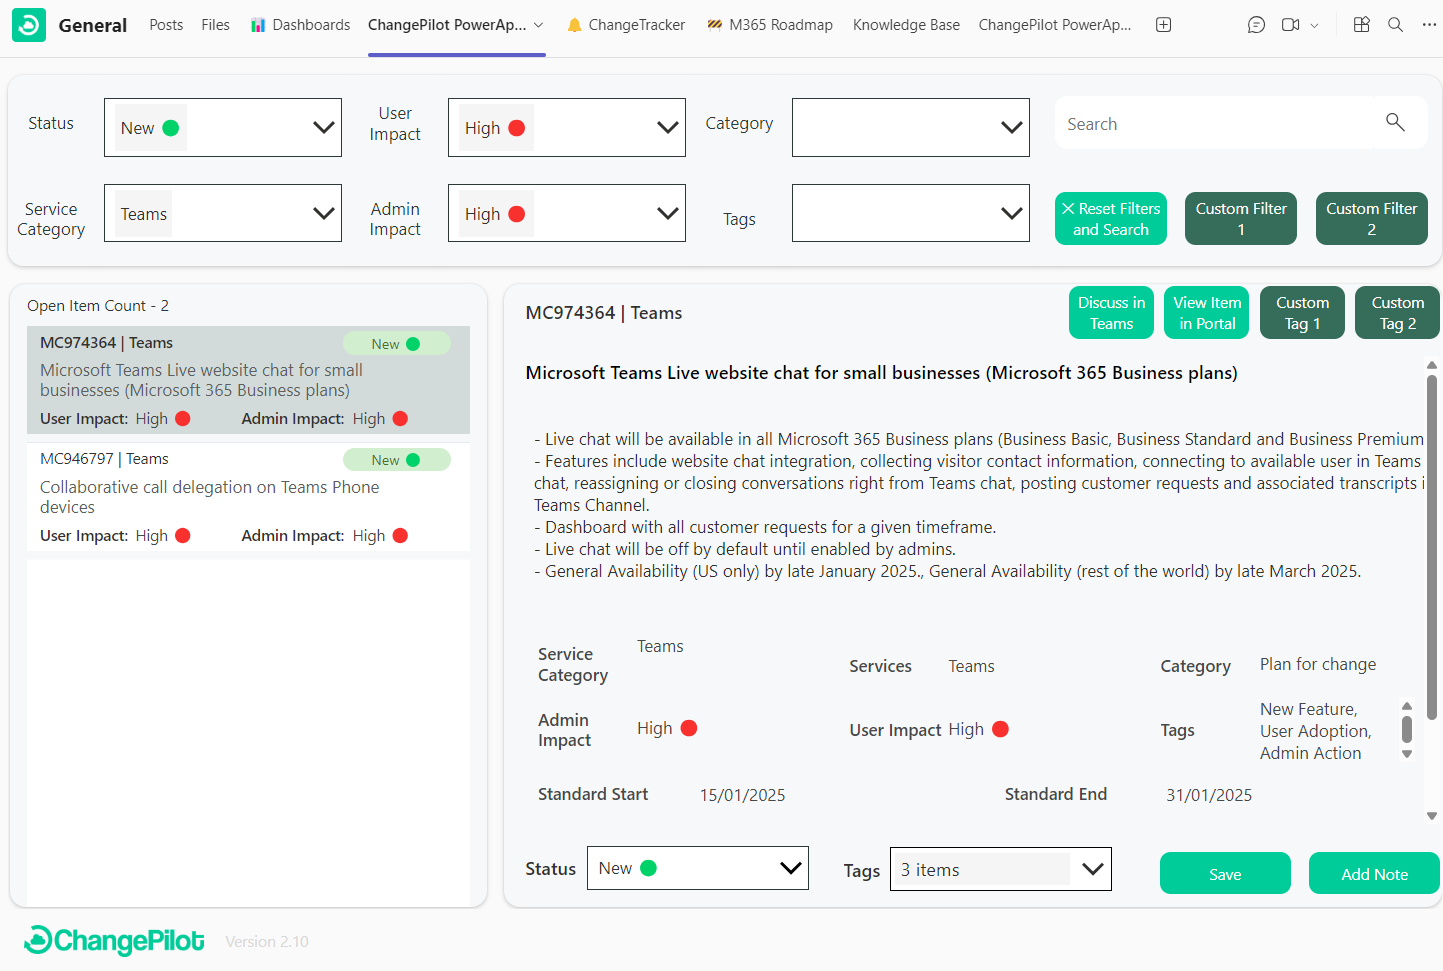Click the header search magnifier icon
This screenshot has width=1443, height=971.
(1395, 25)
